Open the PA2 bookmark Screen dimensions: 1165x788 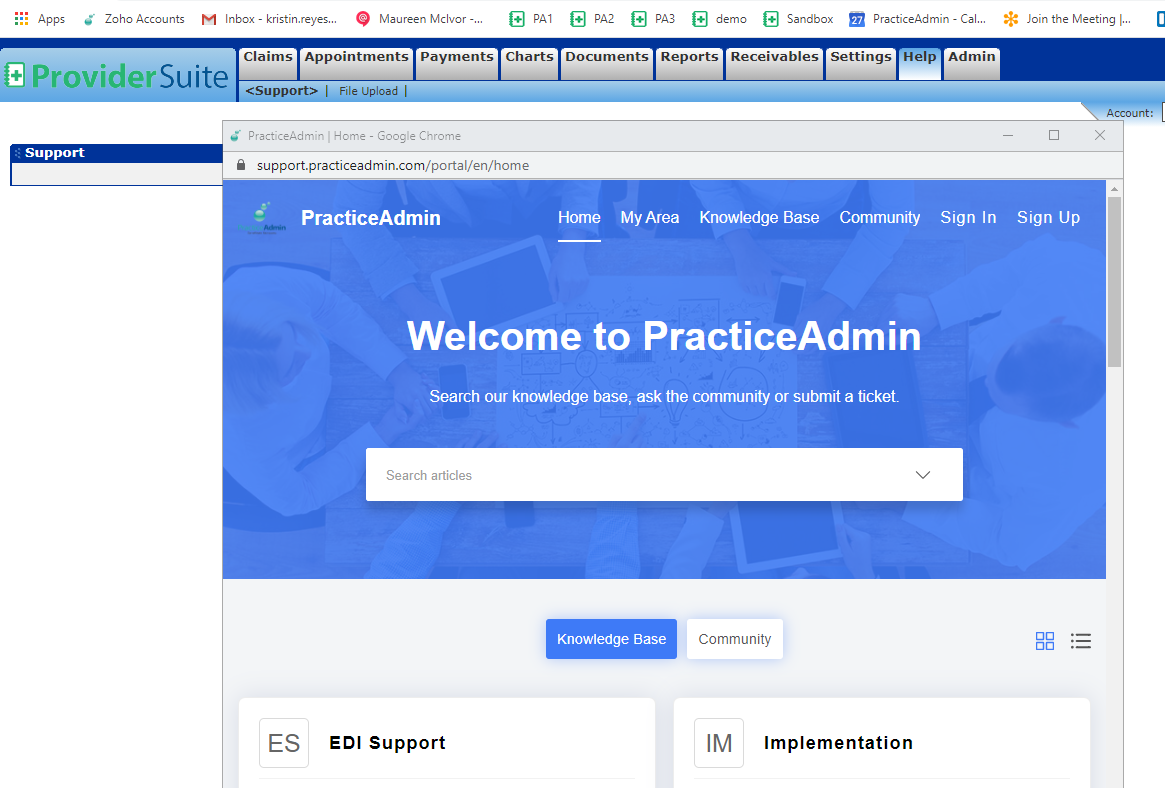[x=592, y=19]
